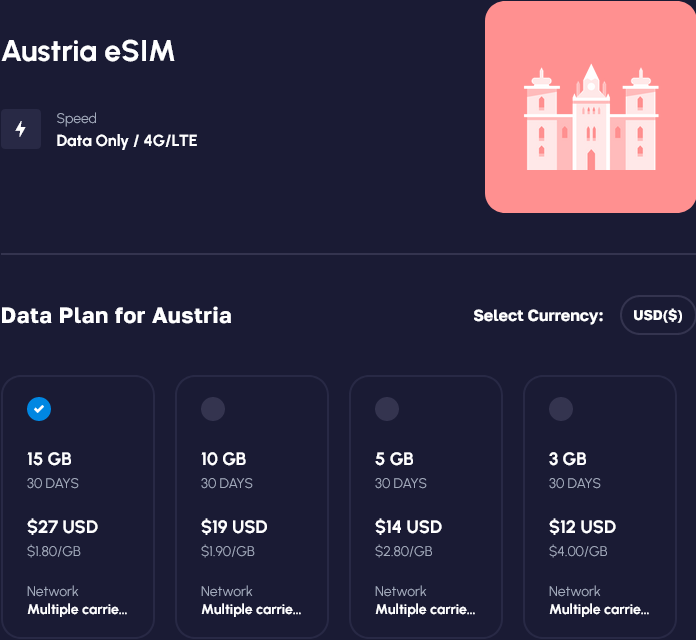Select the 5 GB plan radio button
The height and width of the screenshot is (640, 696).
coord(387,408)
